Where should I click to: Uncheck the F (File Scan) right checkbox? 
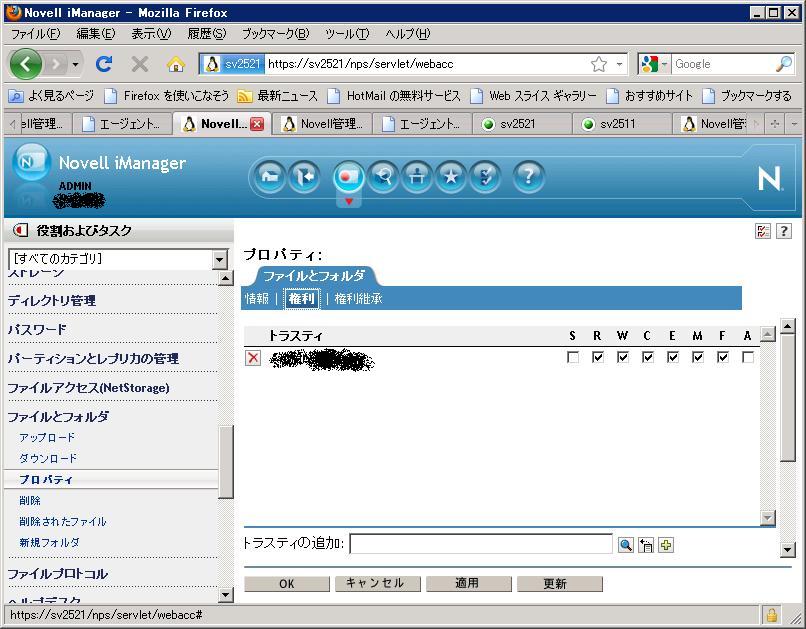click(x=723, y=357)
